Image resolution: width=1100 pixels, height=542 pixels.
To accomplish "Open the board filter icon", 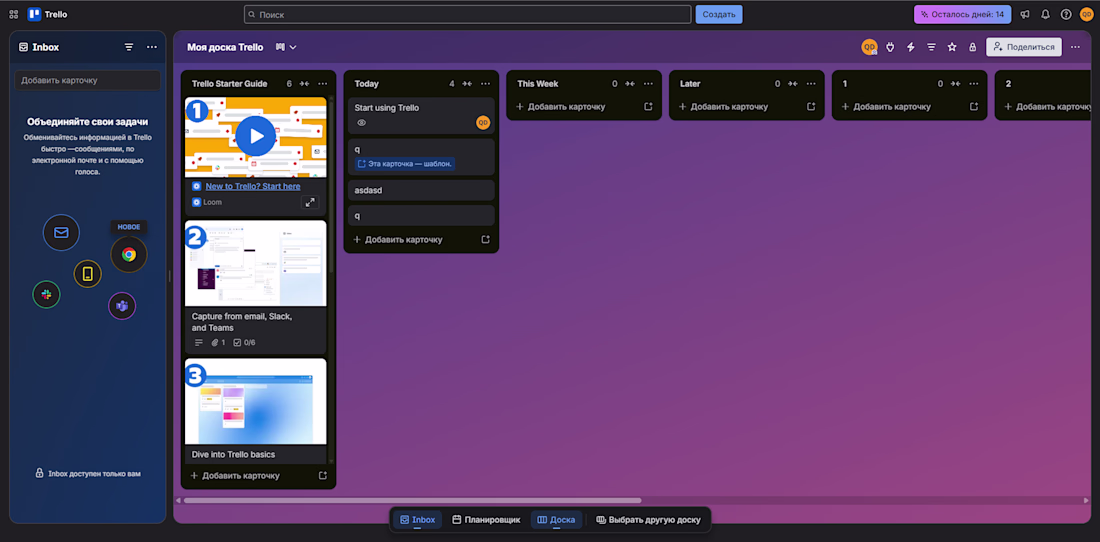I will (x=931, y=47).
